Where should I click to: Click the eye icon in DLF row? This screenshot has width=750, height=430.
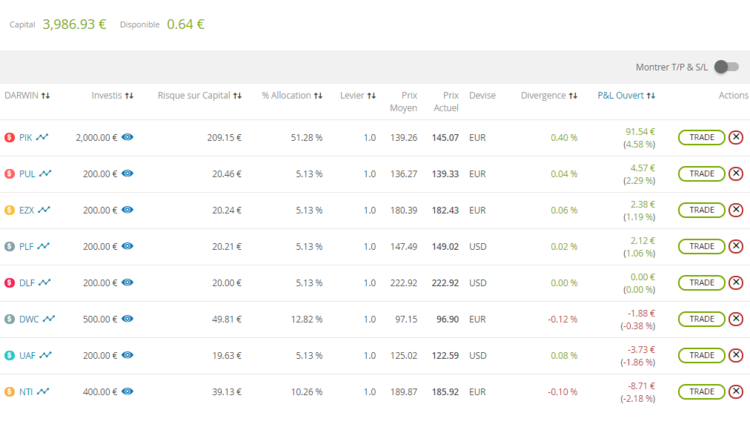pos(128,282)
